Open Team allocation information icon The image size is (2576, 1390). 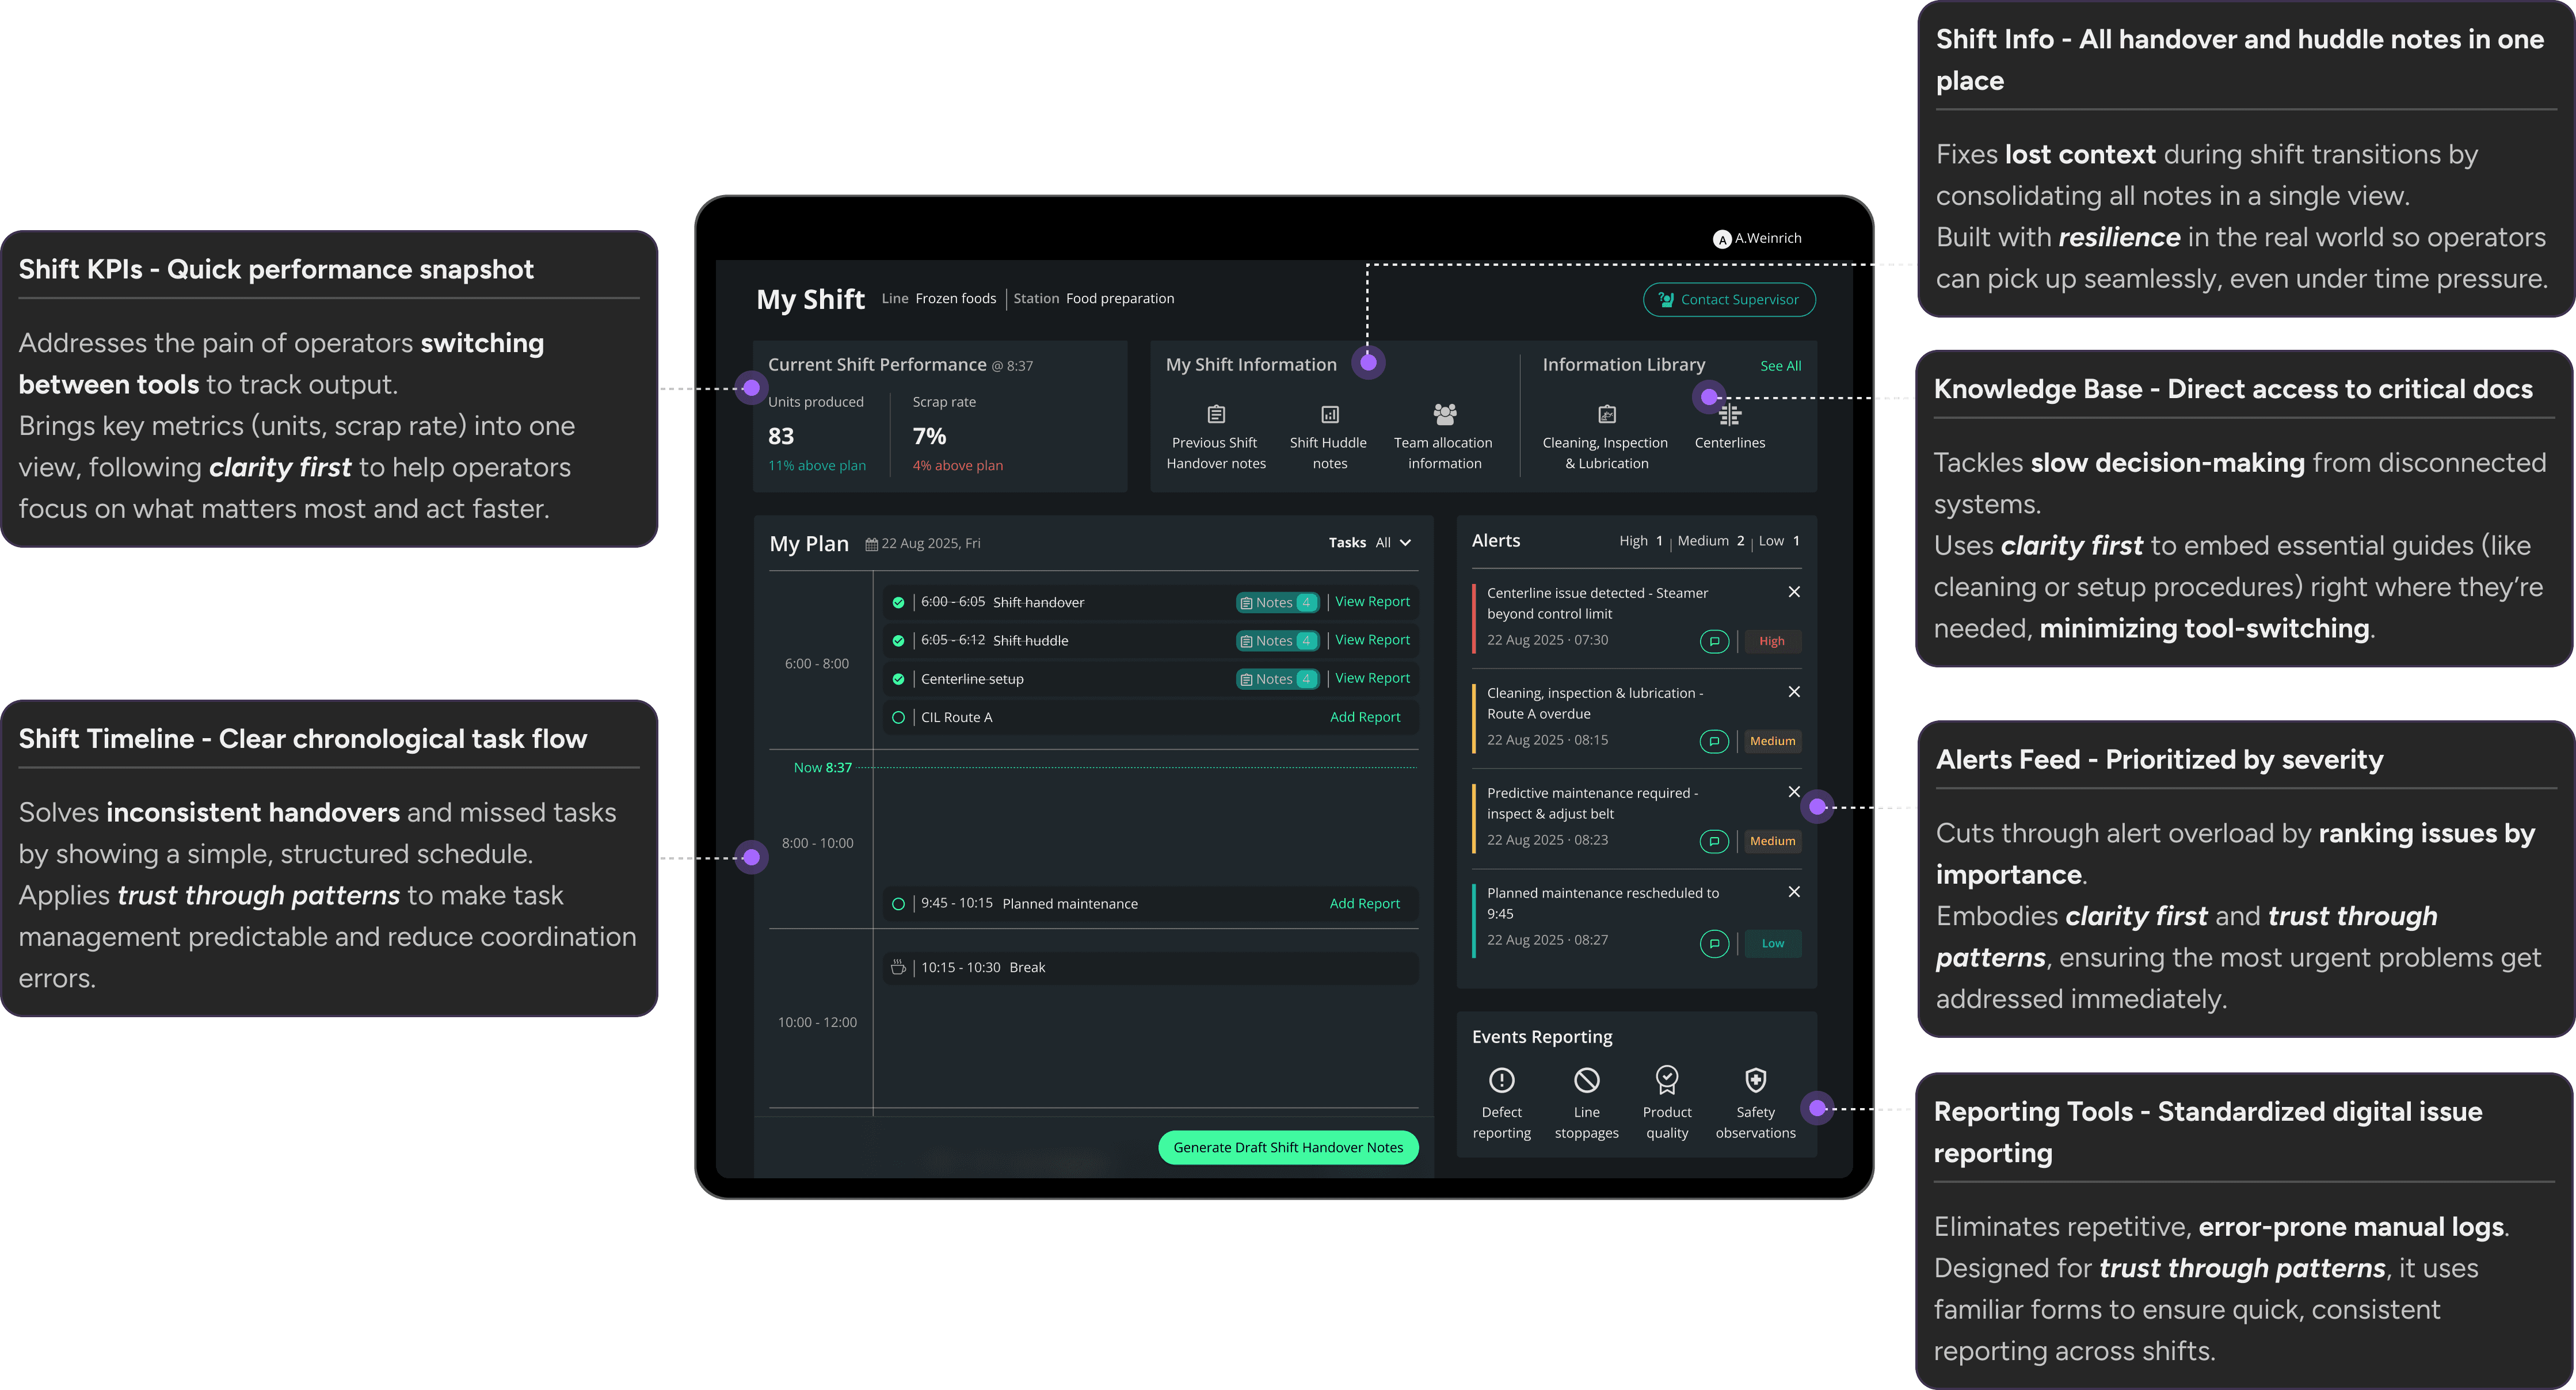pos(1444,414)
